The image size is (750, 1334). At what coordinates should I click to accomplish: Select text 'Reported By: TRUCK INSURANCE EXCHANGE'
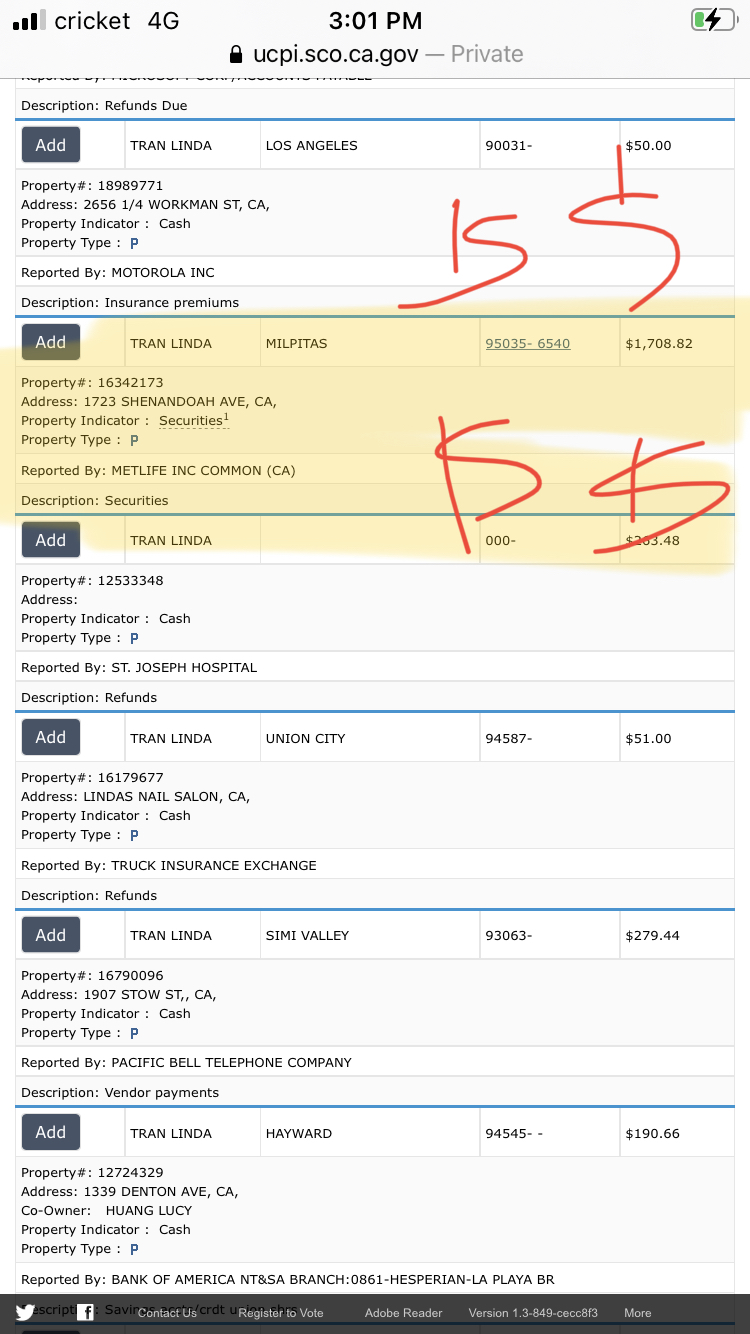[x=169, y=865]
